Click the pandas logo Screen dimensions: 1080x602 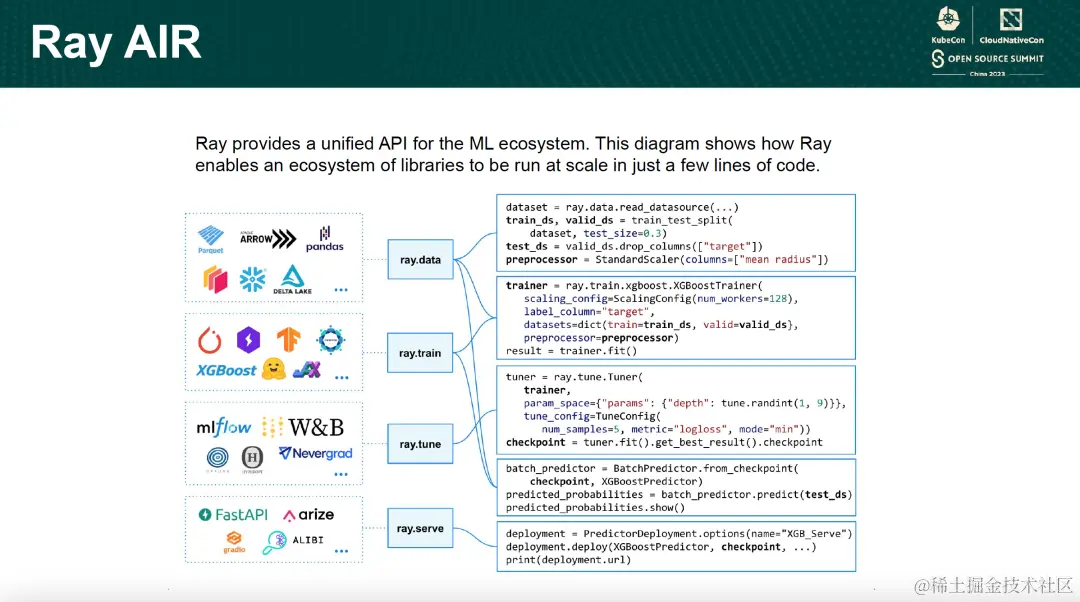coord(324,239)
